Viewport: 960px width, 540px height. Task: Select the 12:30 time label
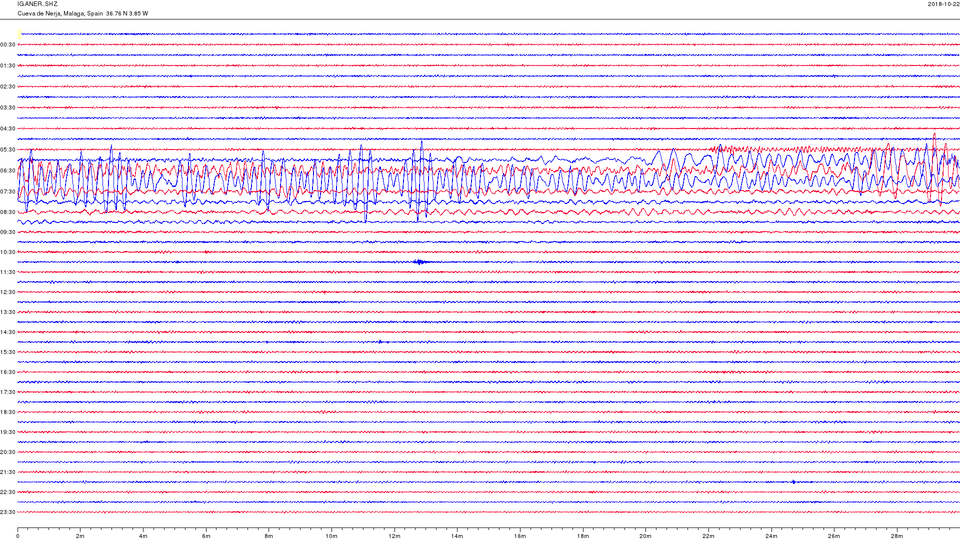tap(7, 292)
